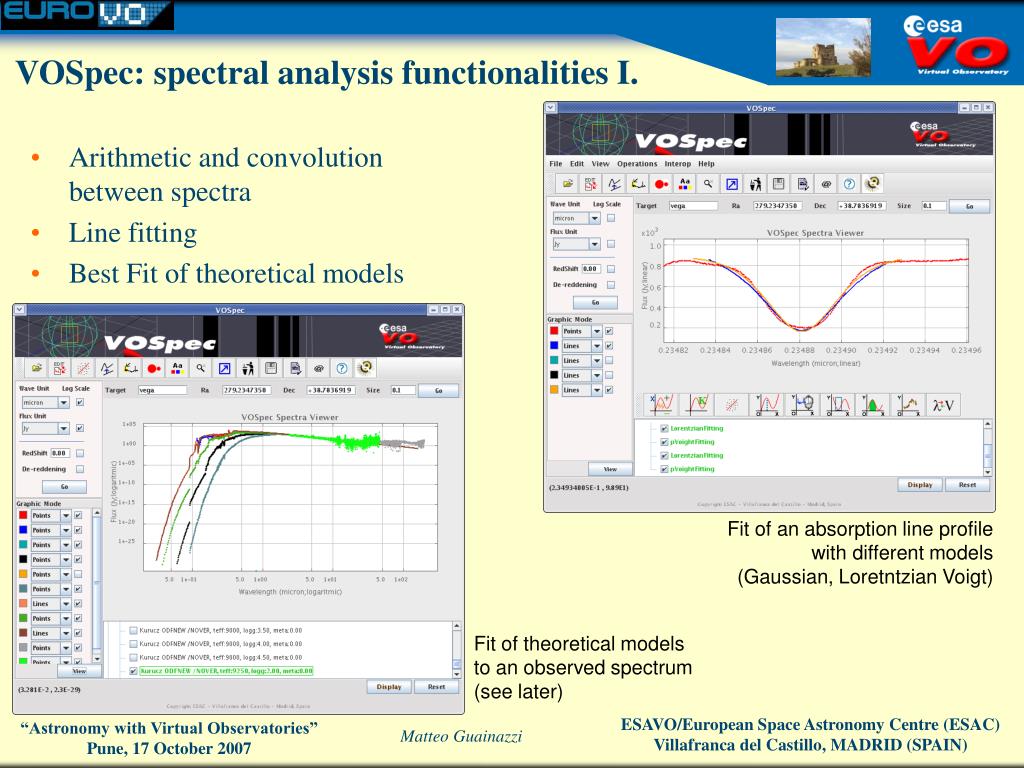Click the 'Aa' color text icon in lower VOSpec toolbar
1024x768 pixels.
coord(177,368)
